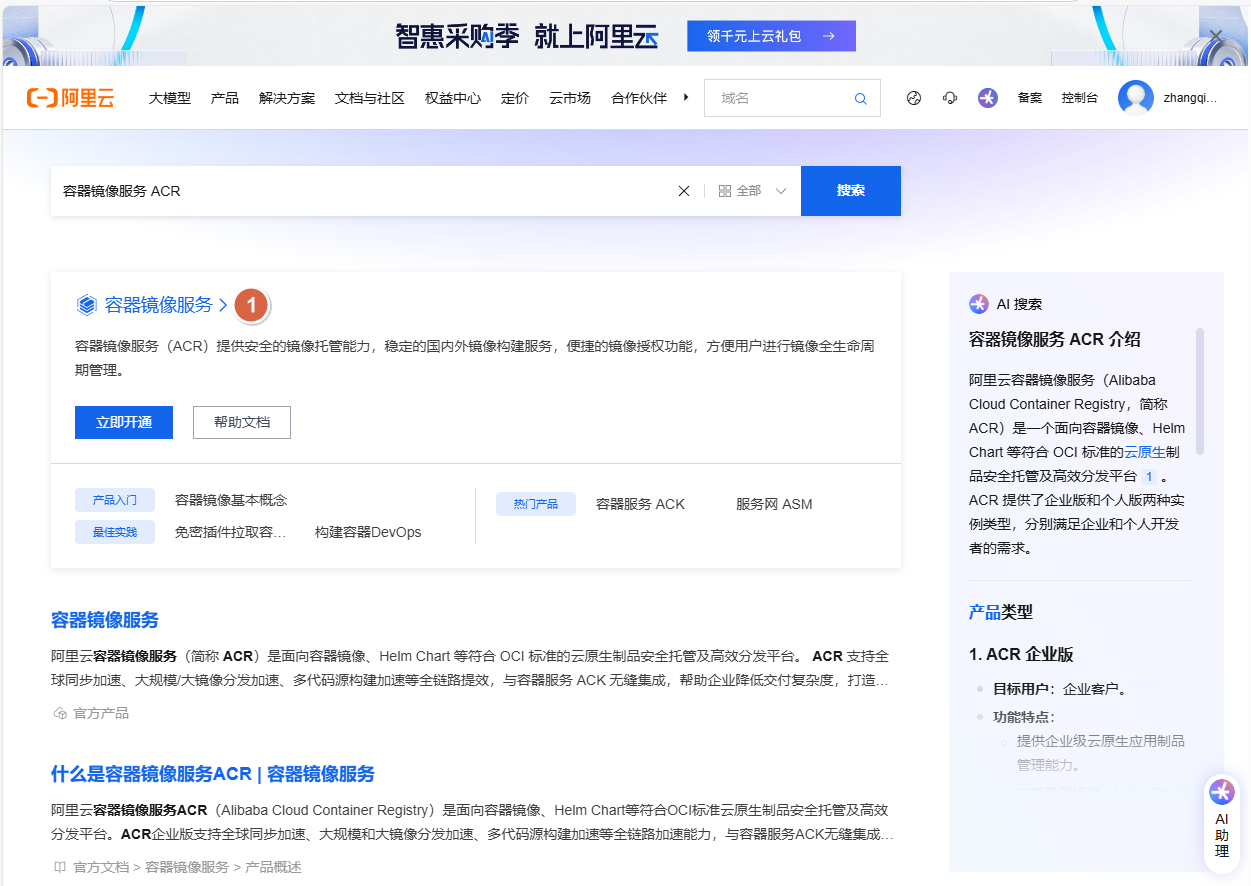
Task: Open the 合作伙伴 menu
Action: 639,98
